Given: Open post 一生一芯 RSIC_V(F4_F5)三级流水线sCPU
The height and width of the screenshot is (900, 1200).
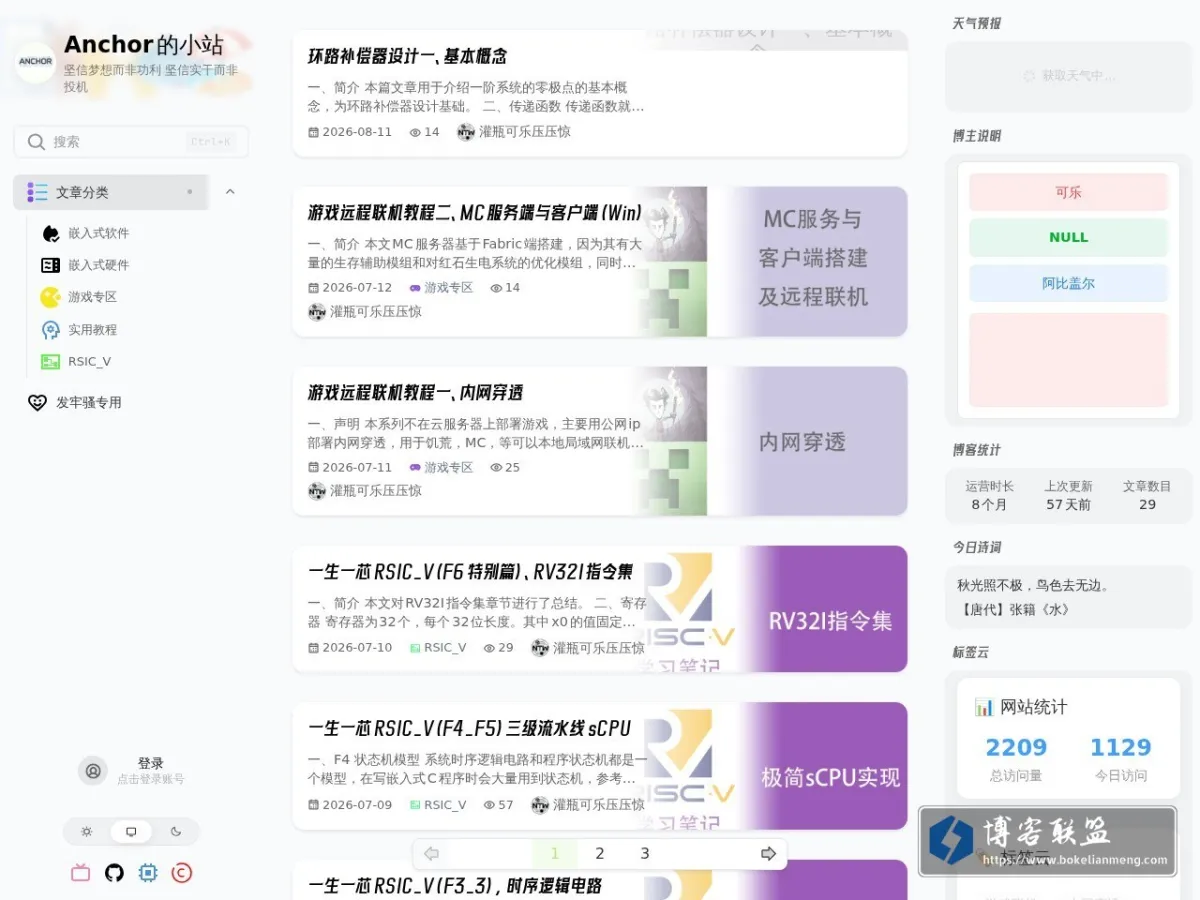Looking at the screenshot, I should (470, 728).
